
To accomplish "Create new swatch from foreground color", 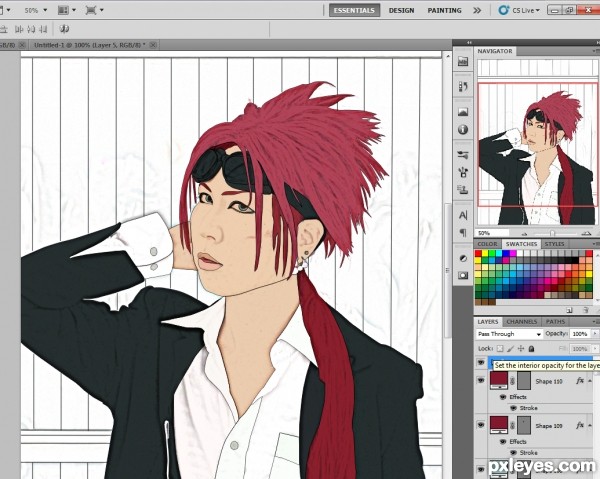I will [569, 310].
